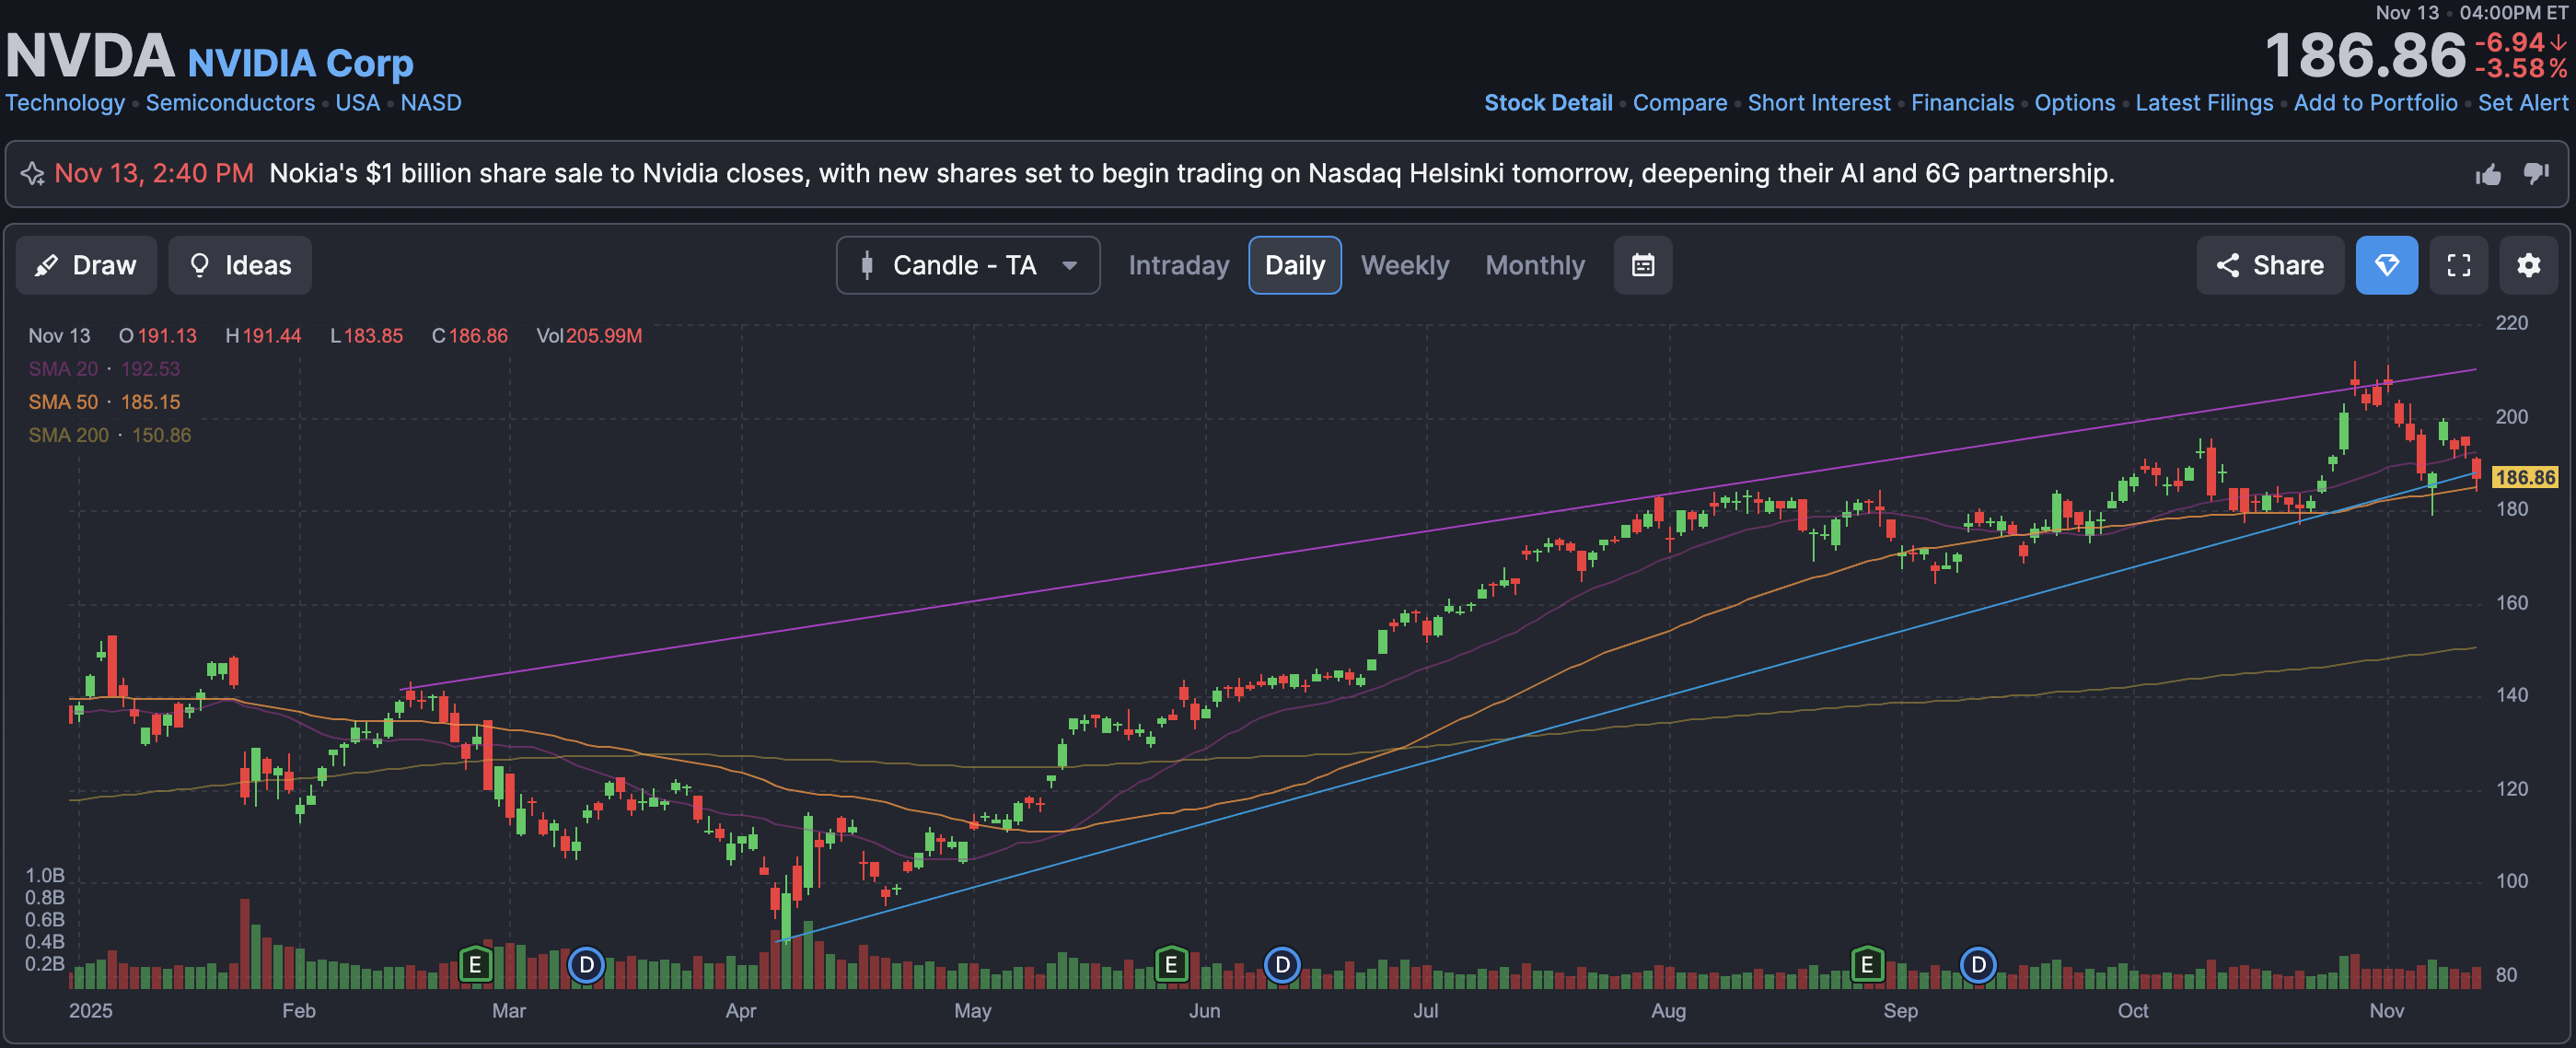
Task: Click the February earnings E marker
Action: tap(475, 965)
